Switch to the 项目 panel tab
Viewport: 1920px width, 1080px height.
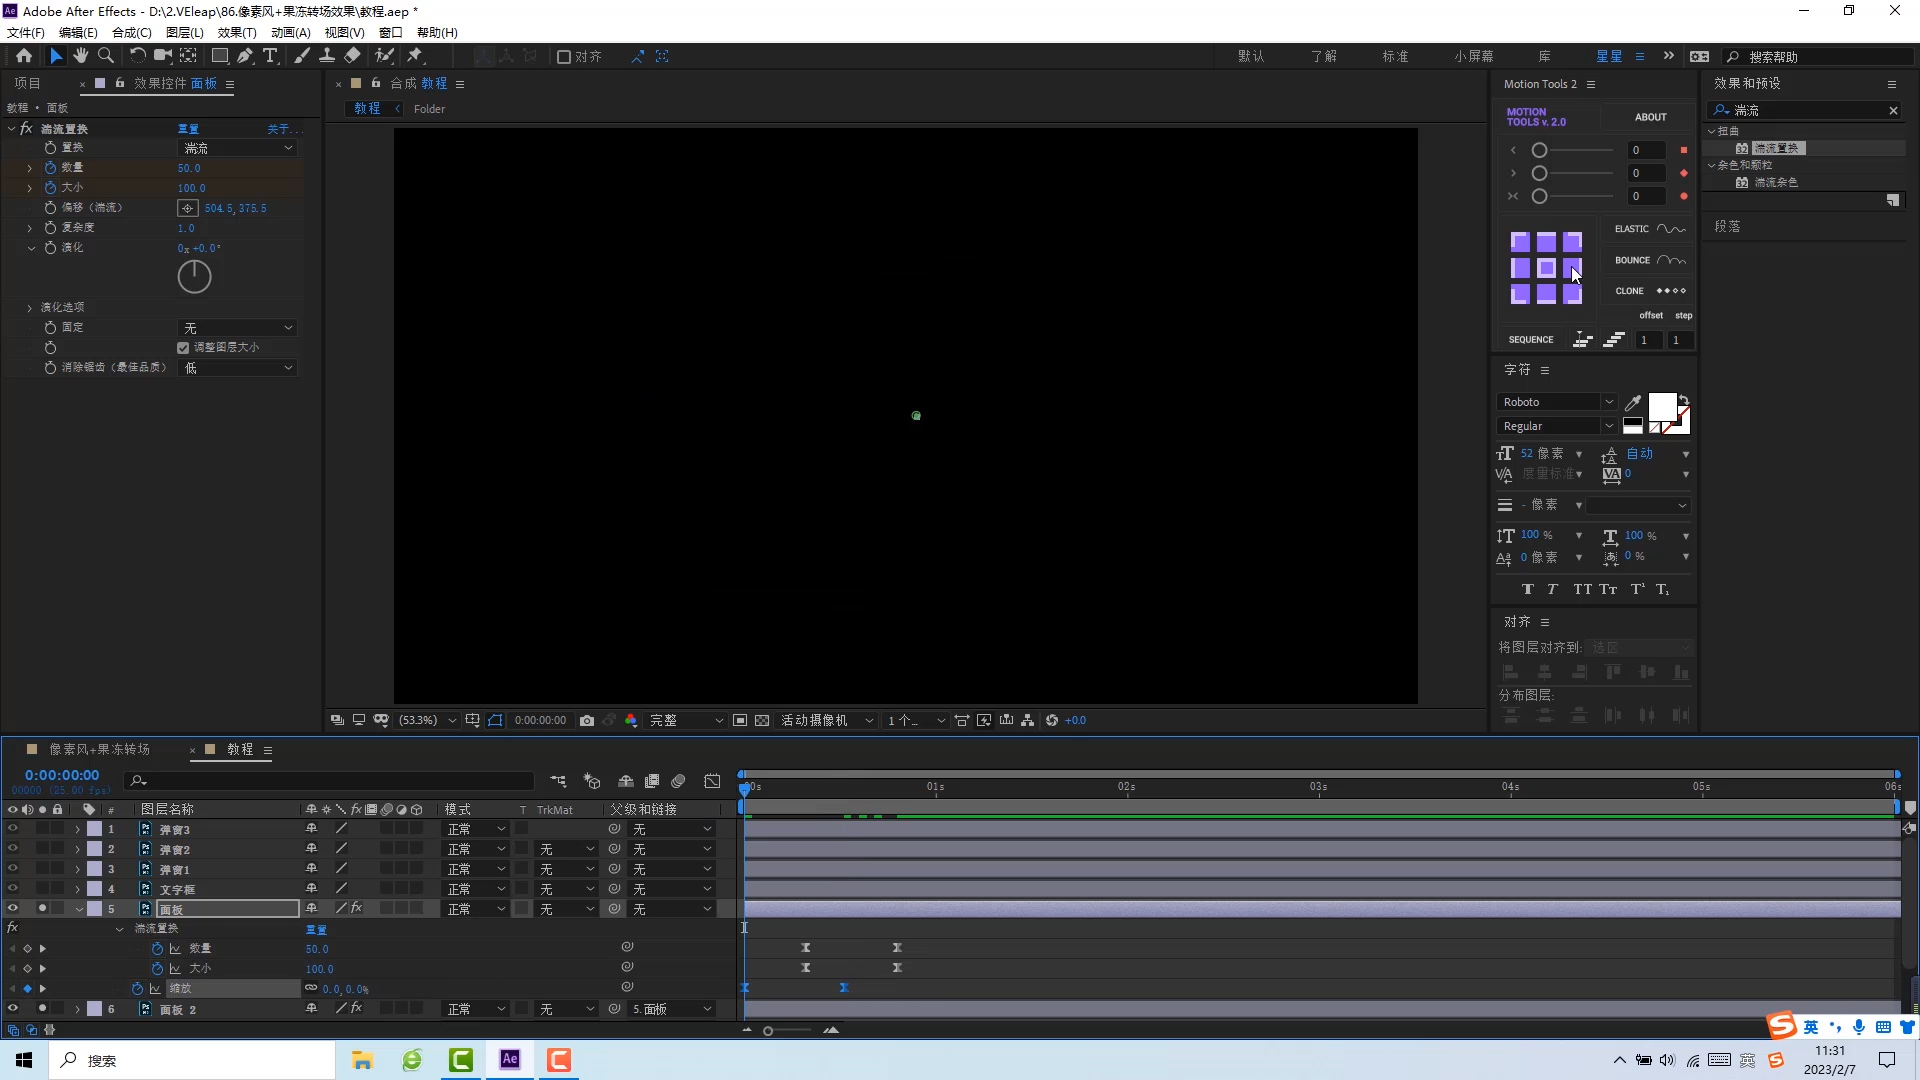pyautogui.click(x=27, y=84)
